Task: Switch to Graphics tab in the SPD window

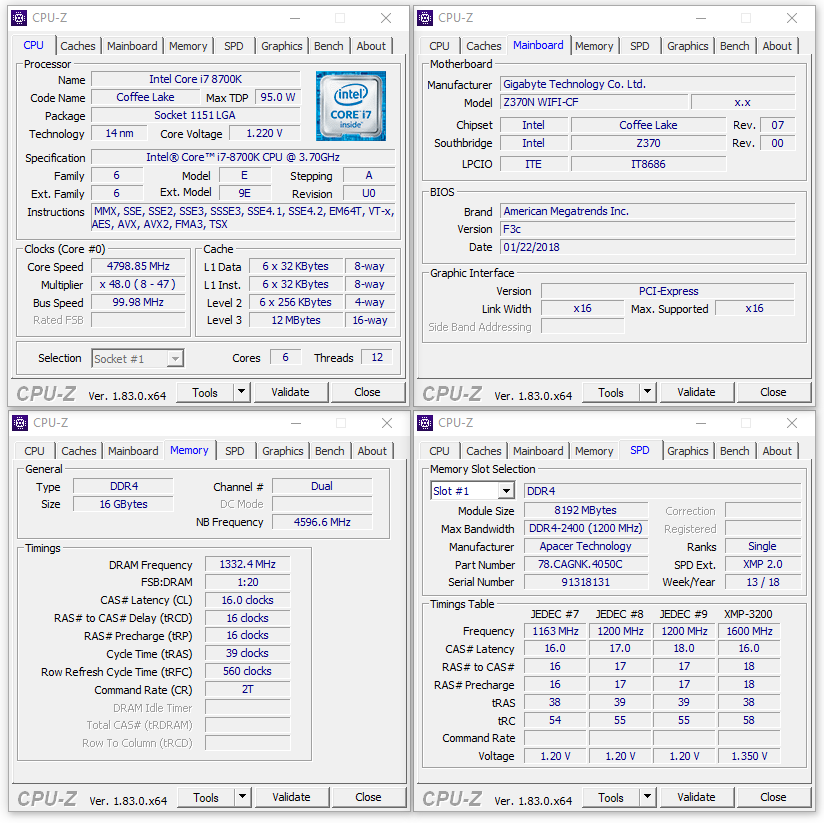Action: [x=687, y=451]
